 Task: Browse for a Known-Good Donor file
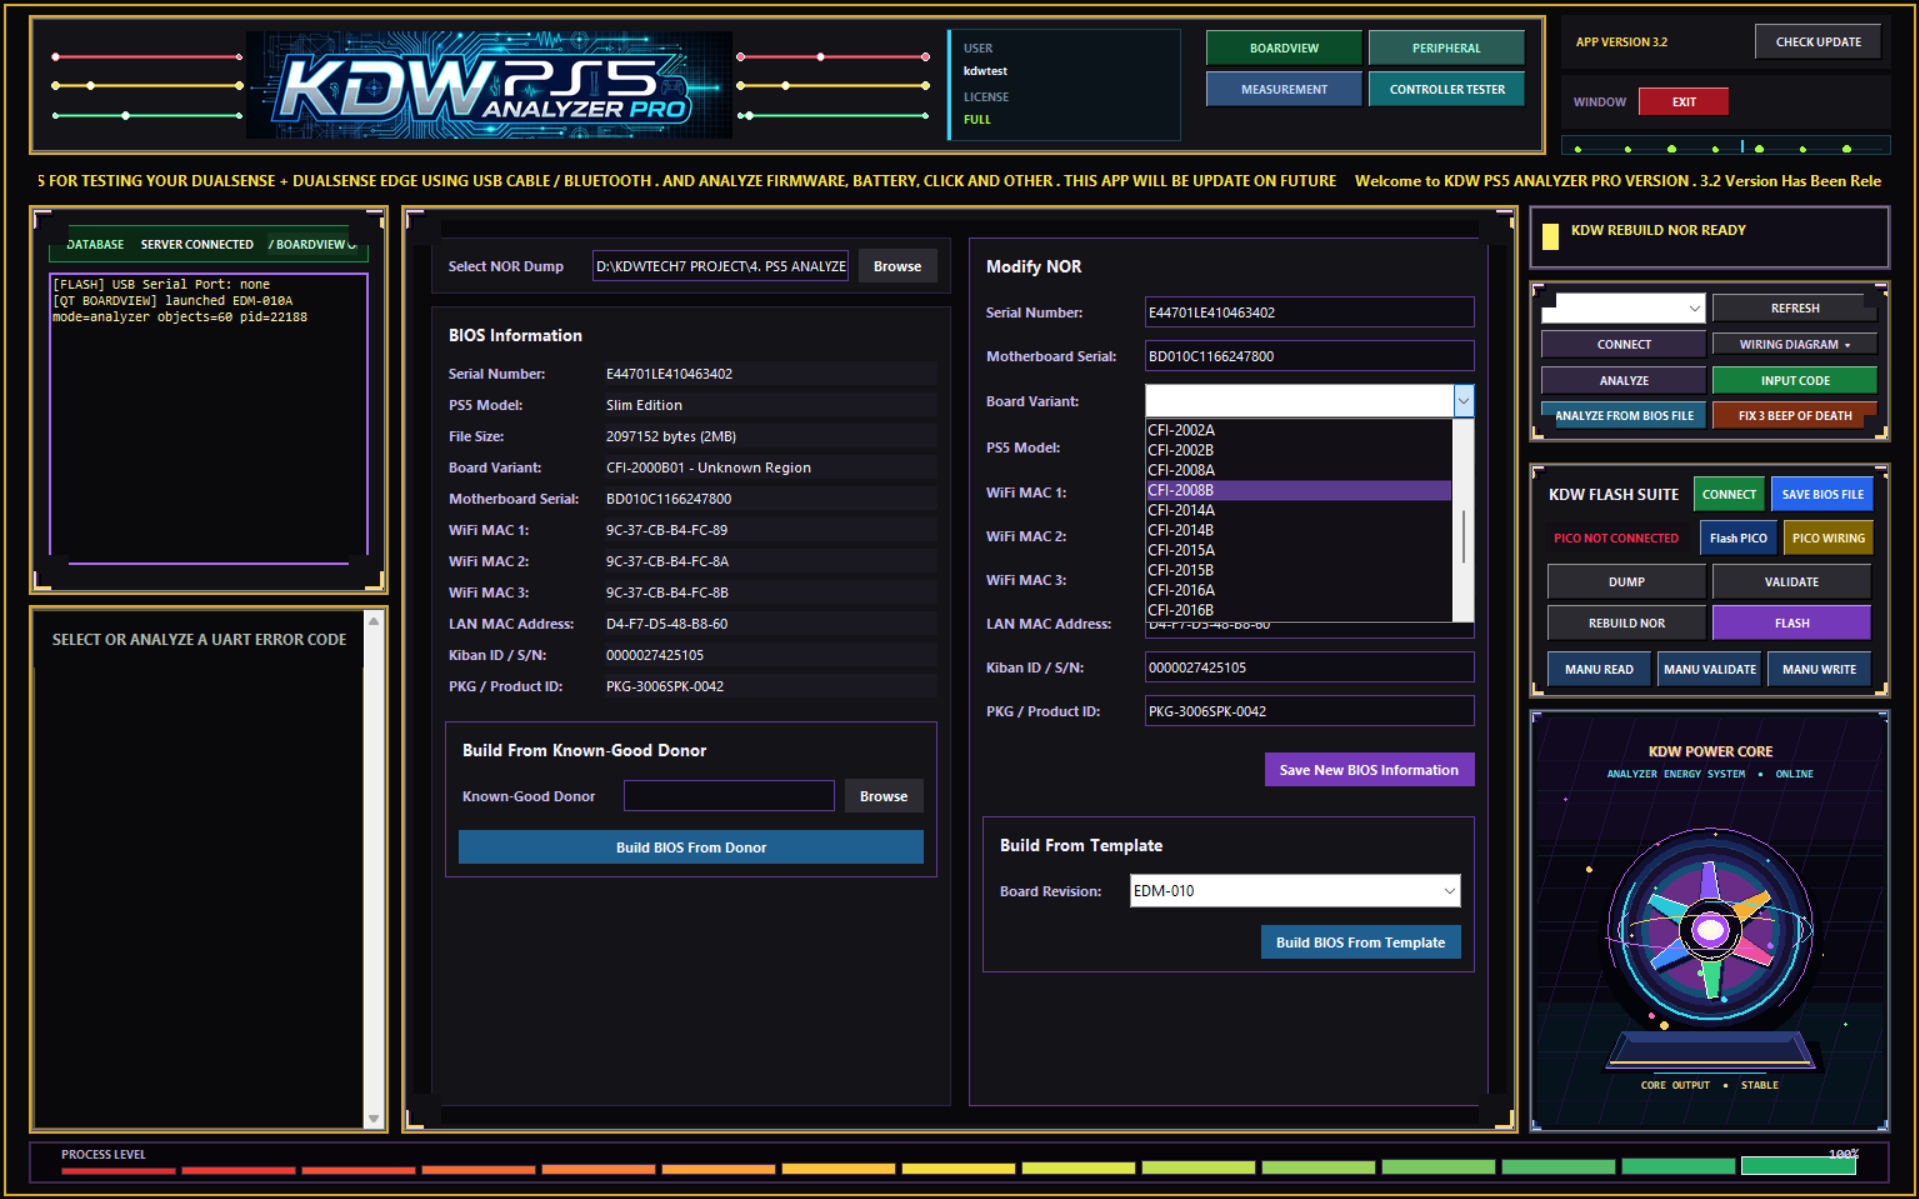[883, 796]
